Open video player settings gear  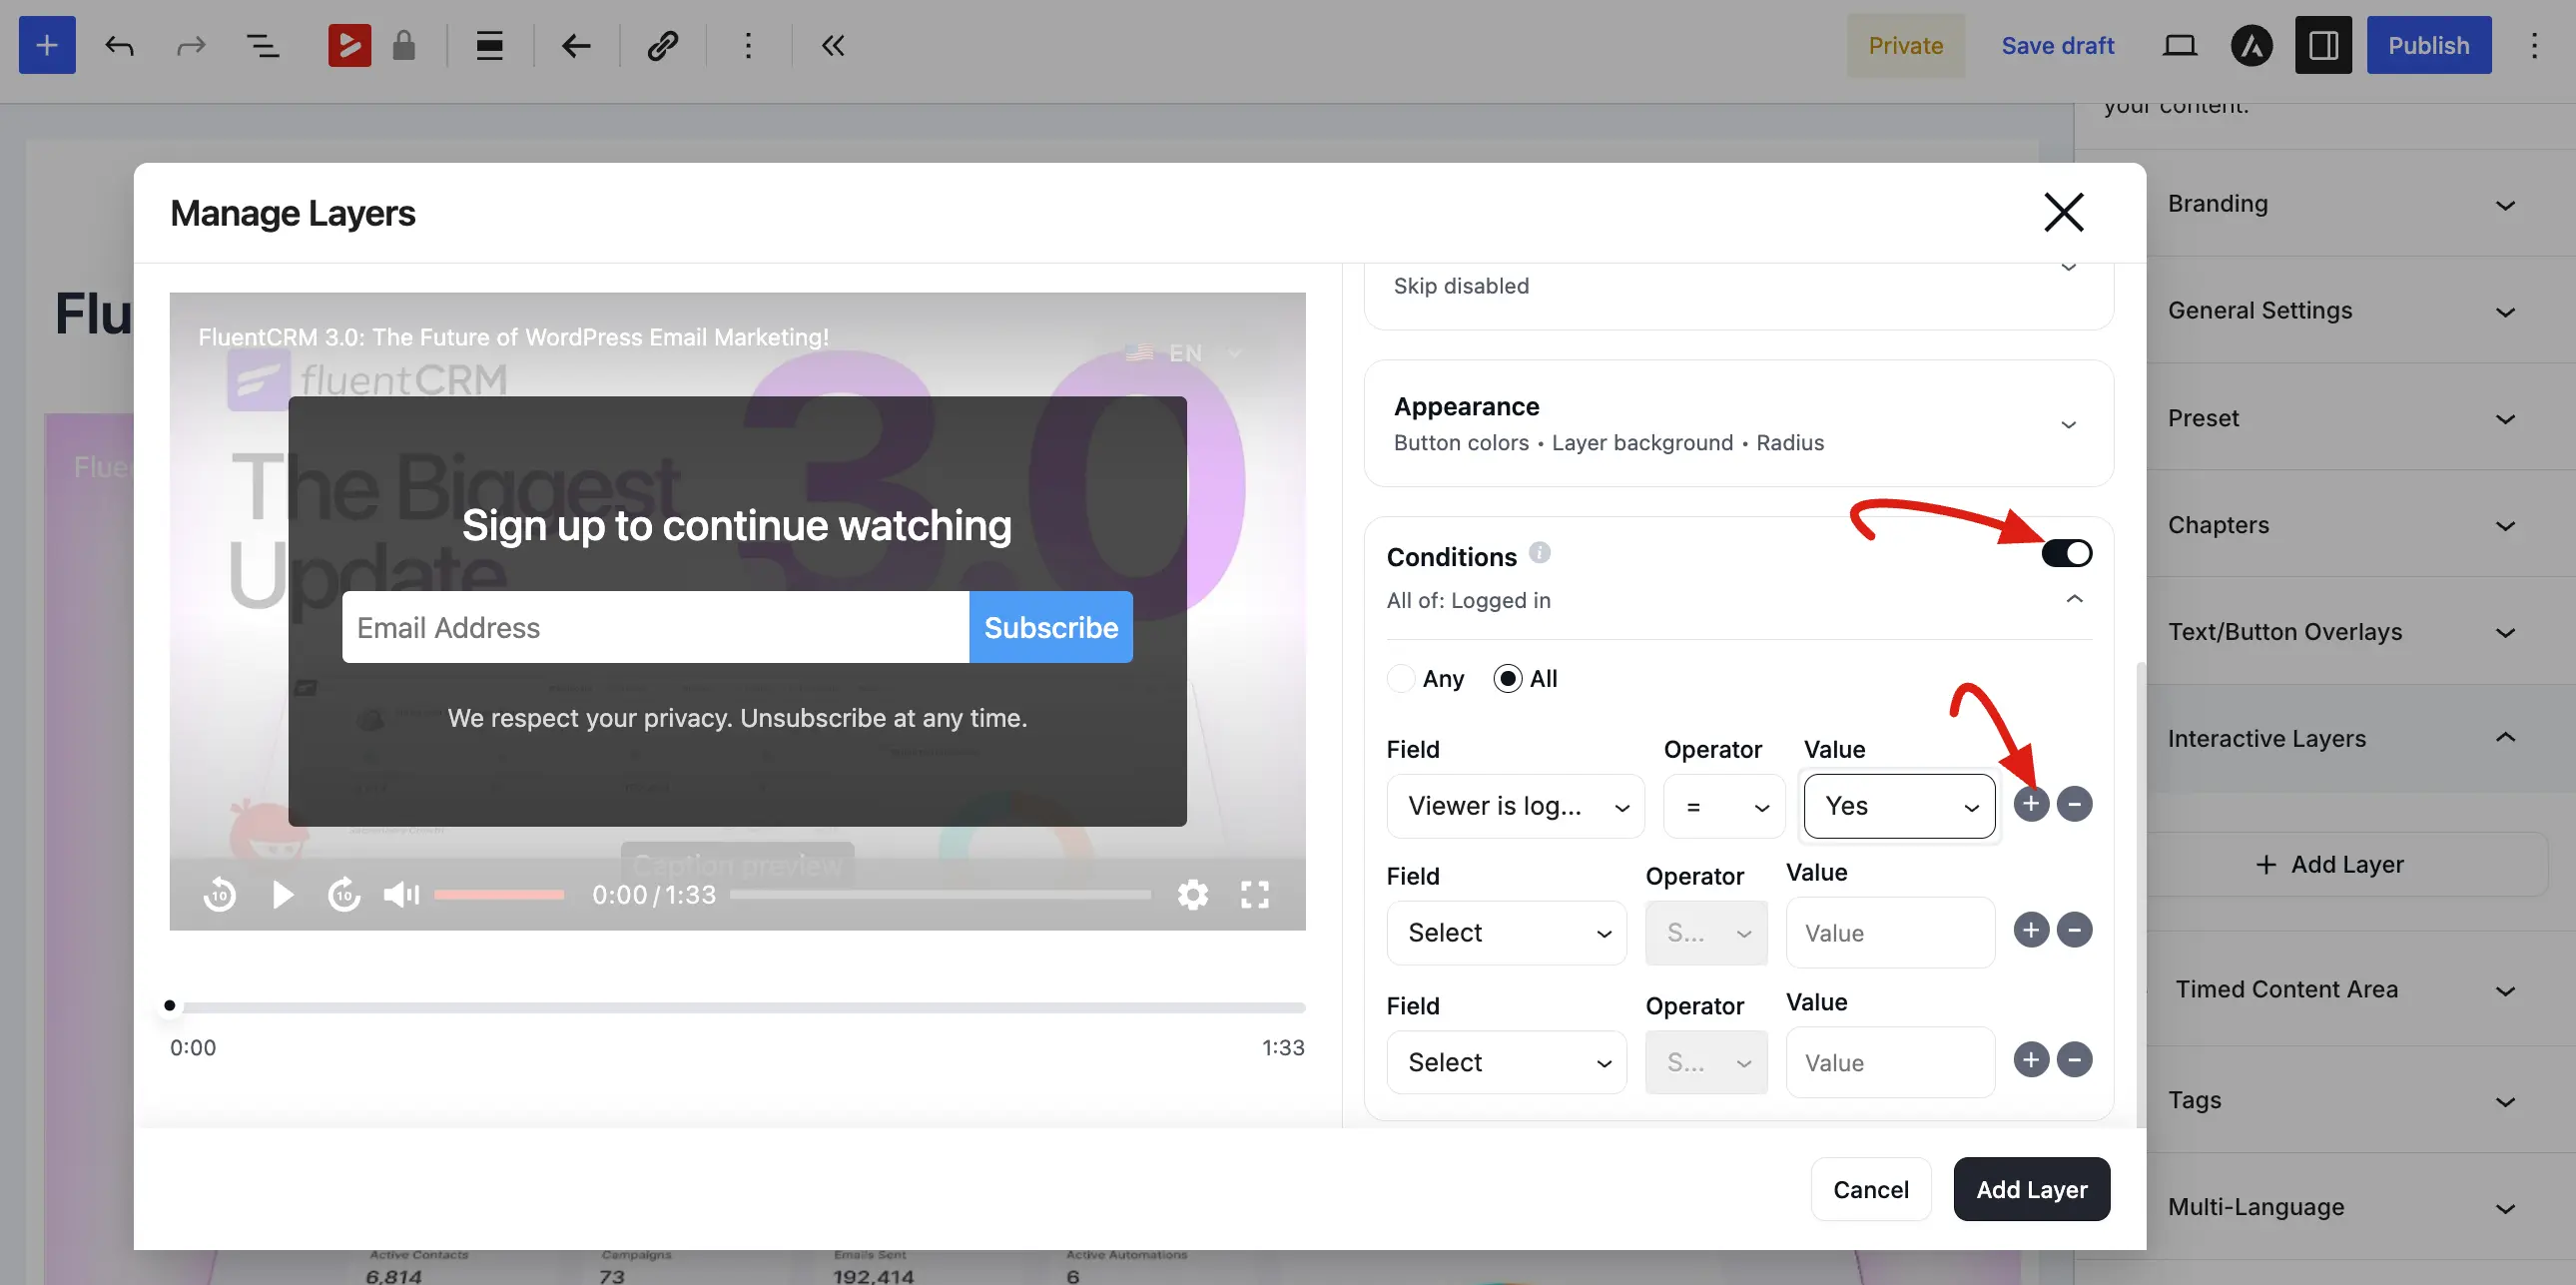tap(1193, 894)
